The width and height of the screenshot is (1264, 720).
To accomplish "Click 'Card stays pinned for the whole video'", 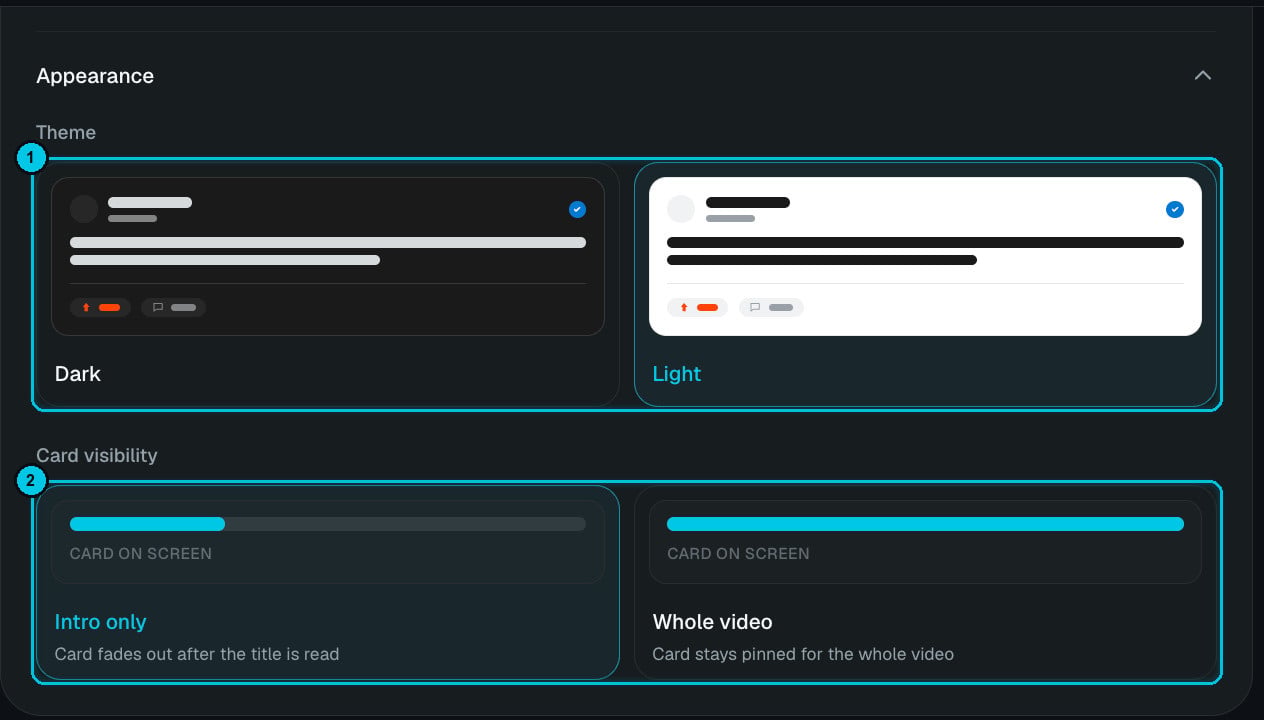I will click(x=803, y=654).
